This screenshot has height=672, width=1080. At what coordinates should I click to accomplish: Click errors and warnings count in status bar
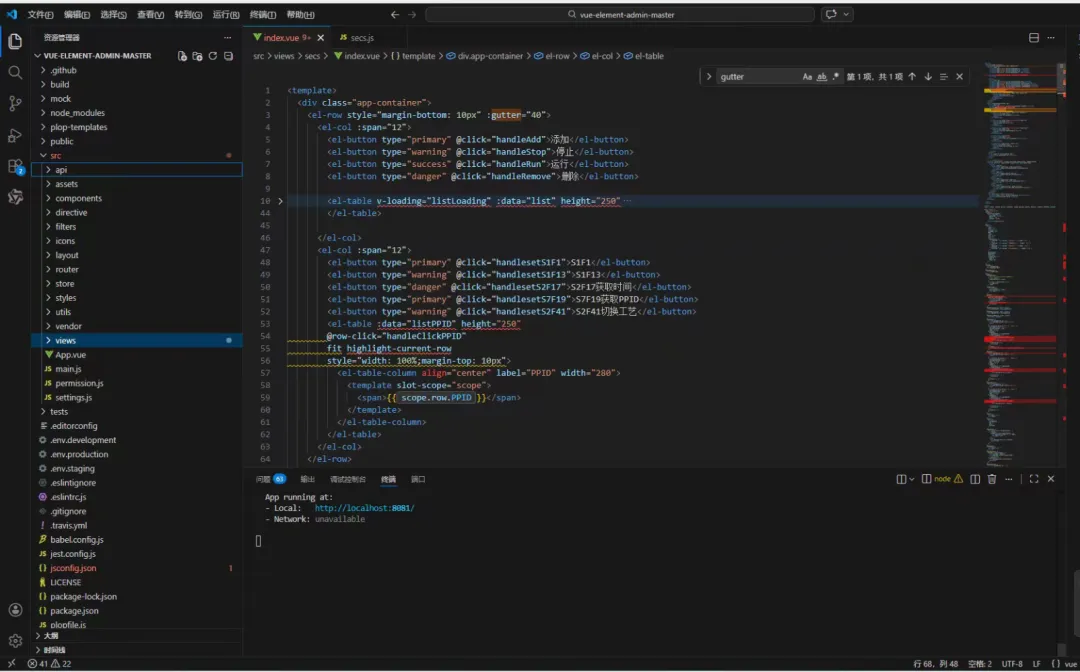(x=49, y=664)
